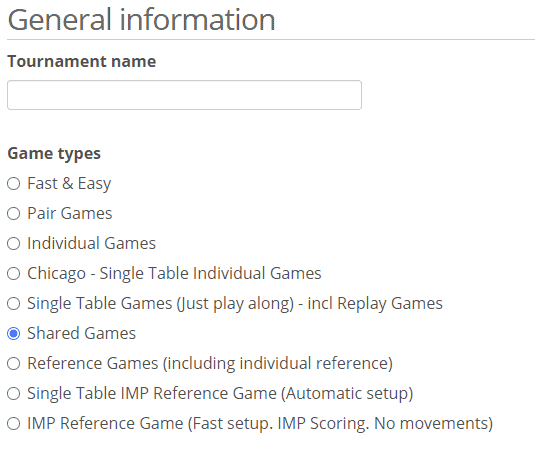The image size is (535, 458).
Task: Click the Tournament name field label
Action: [x=82, y=61]
